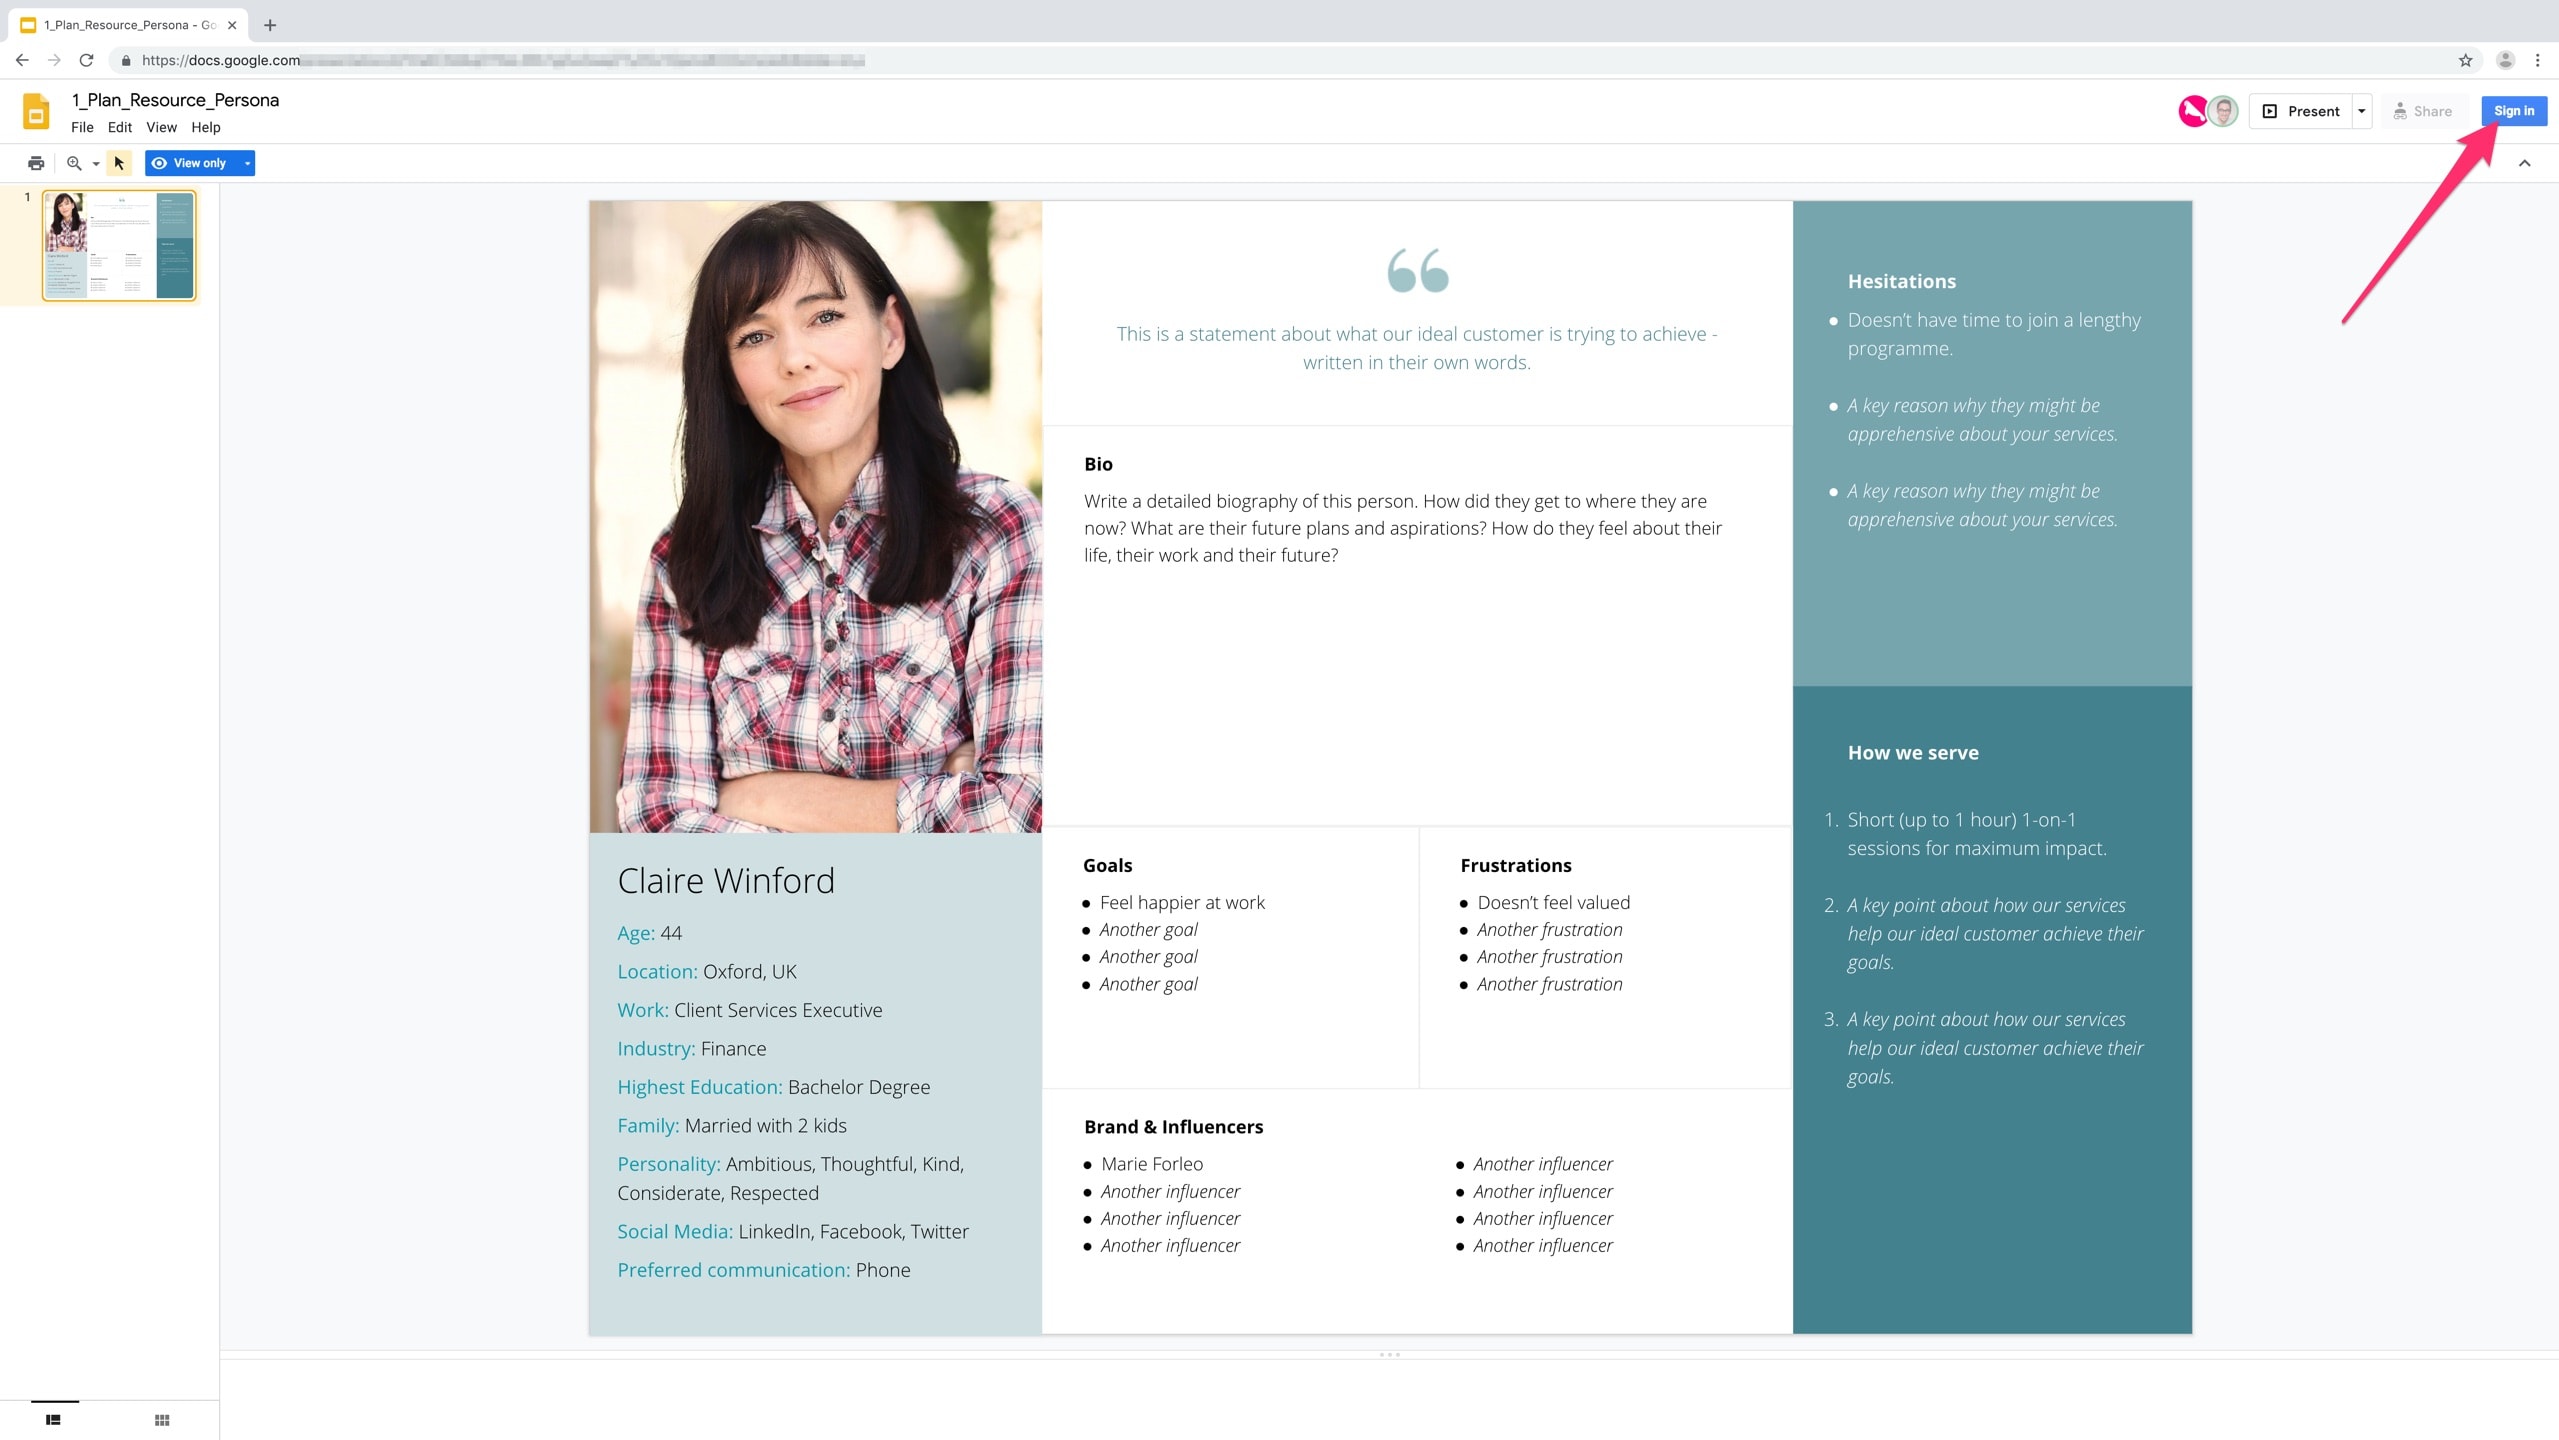The height and width of the screenshot is (1440, 2559).
Task: Click the Chrome profile icon
Action: [x=2505, y=60]
